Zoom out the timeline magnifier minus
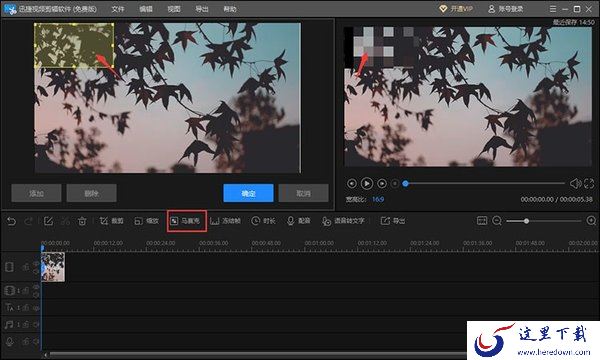The width and height of the screenshot is (600, 360). (x=497, y=221)
